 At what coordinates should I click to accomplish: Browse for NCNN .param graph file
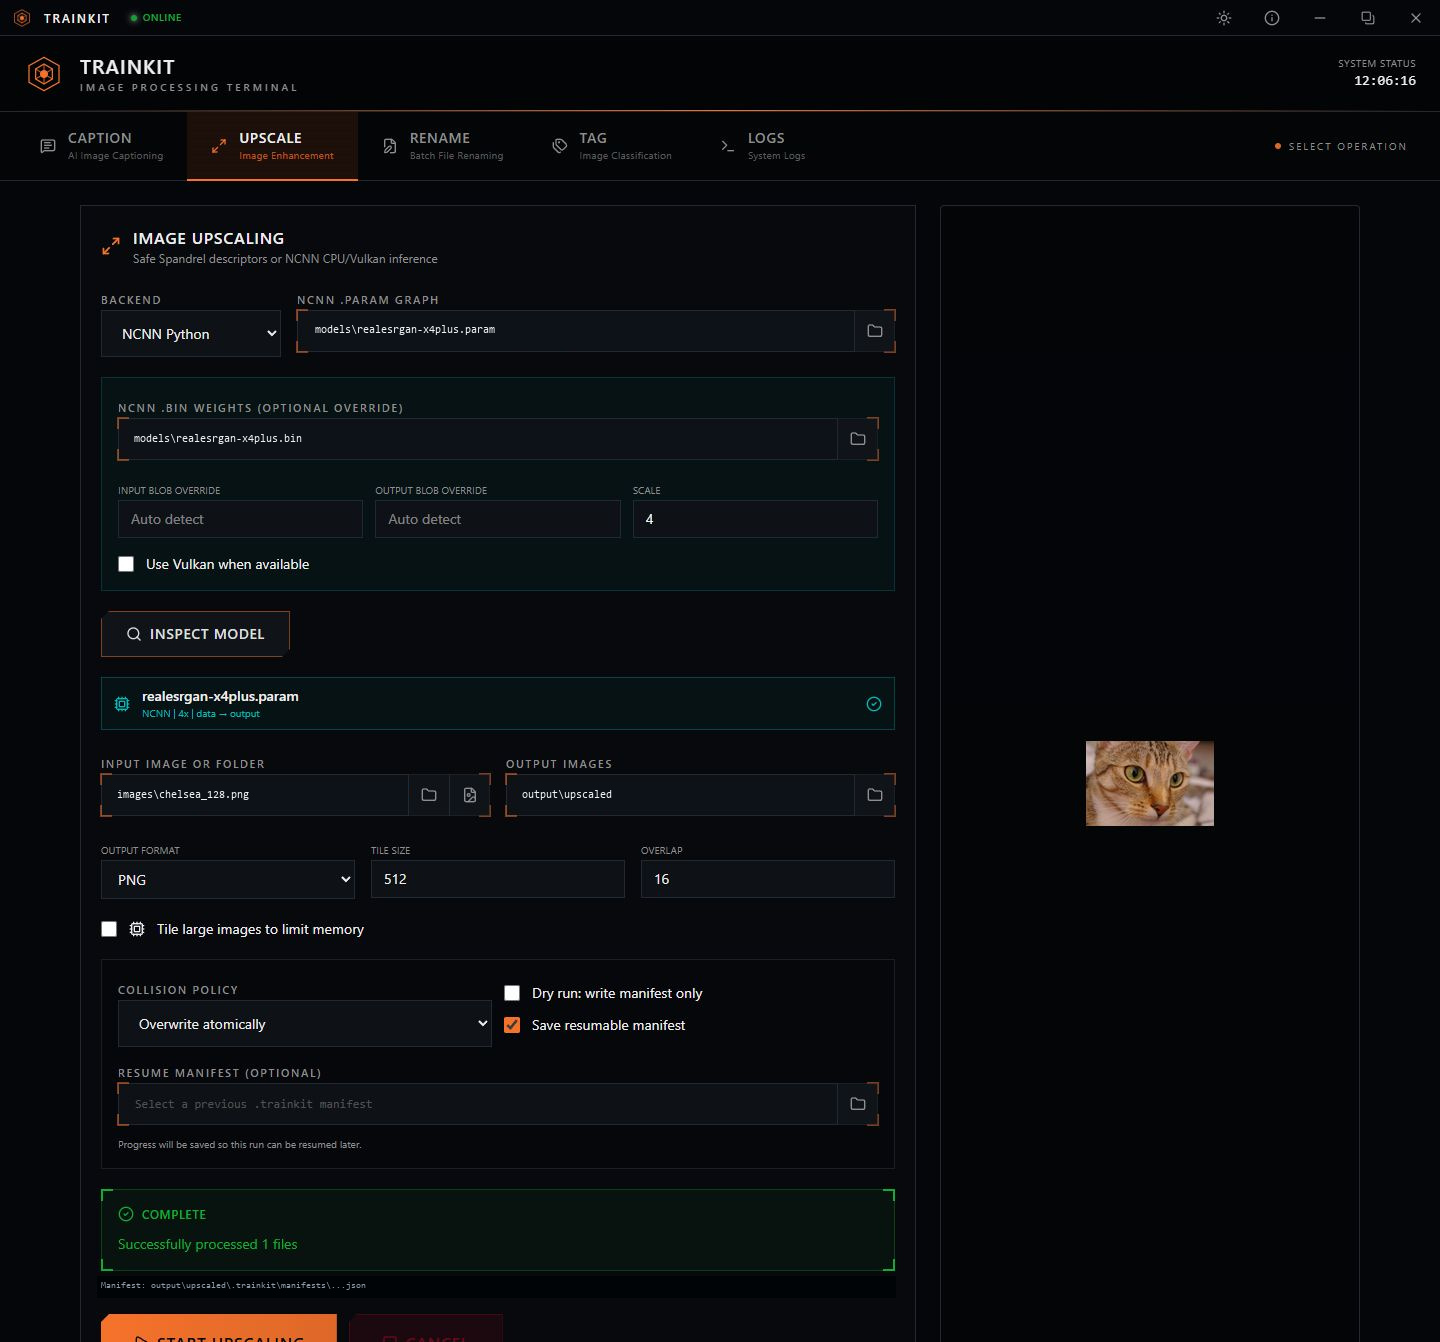[875, 331]
